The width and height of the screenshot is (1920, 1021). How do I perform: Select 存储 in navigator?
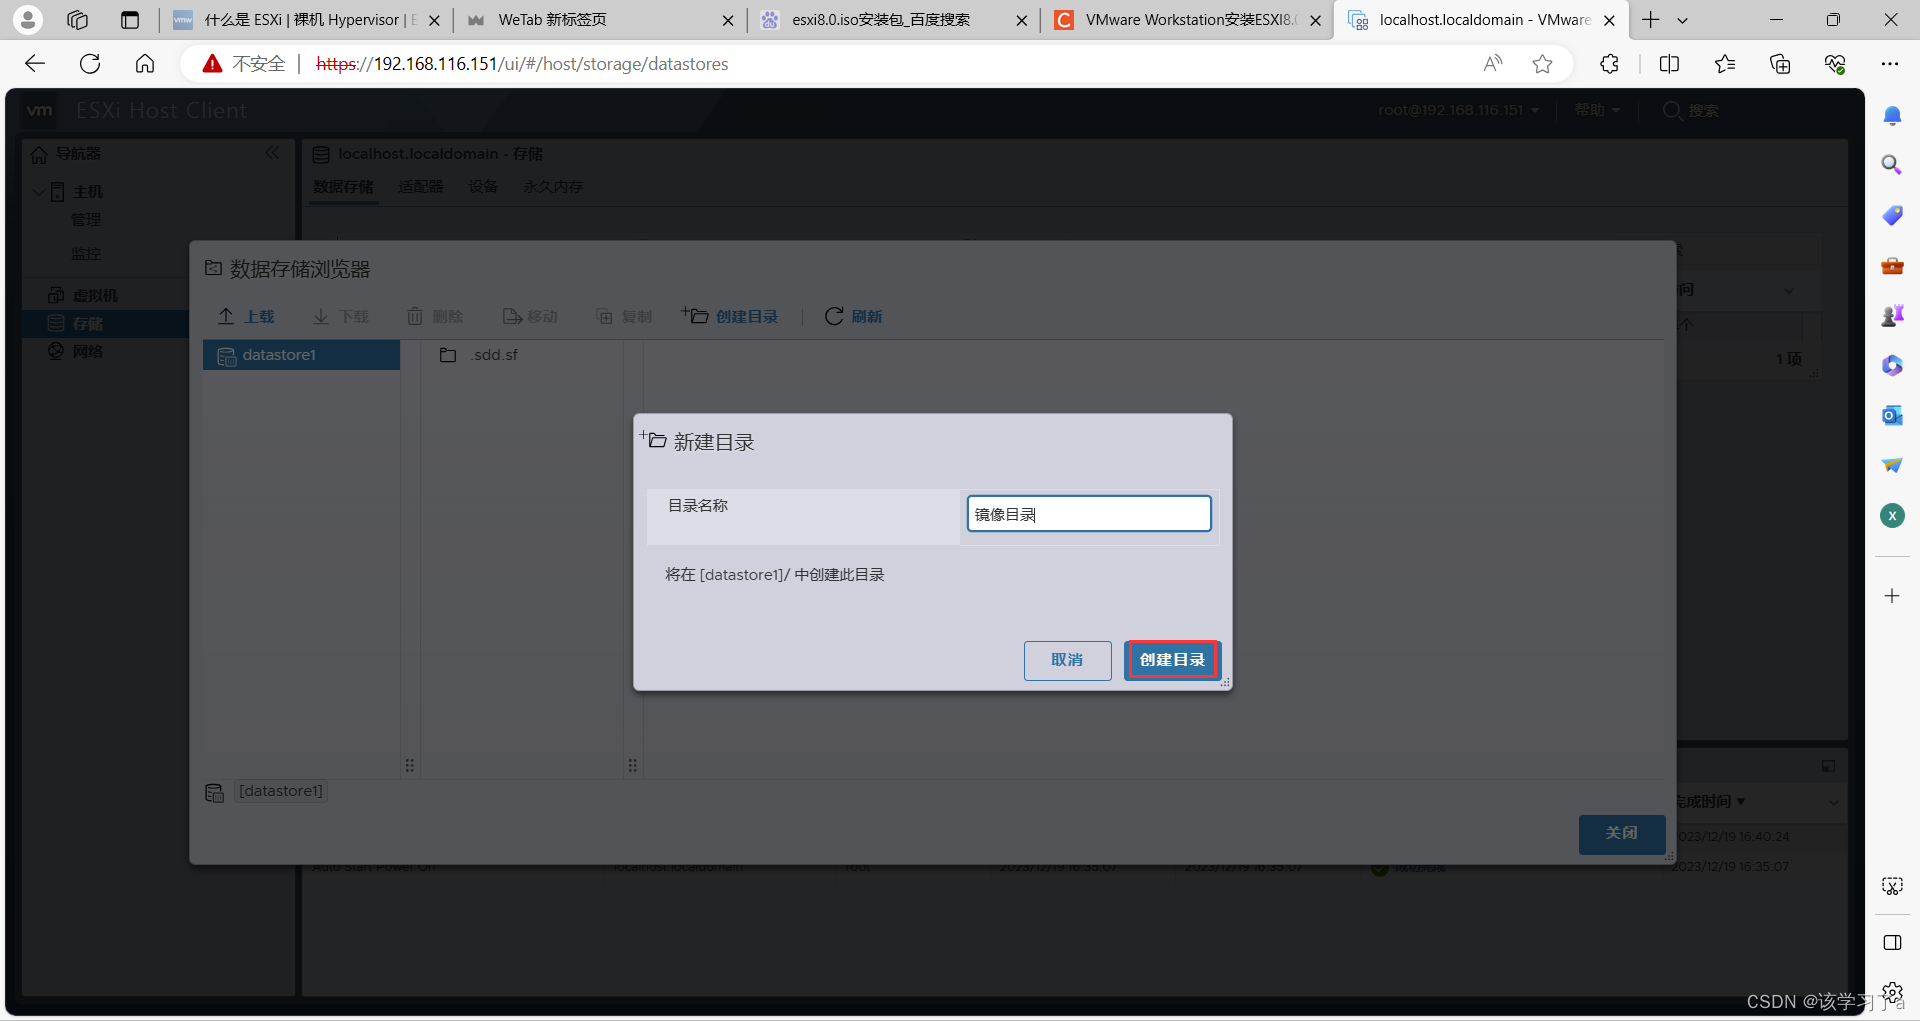click(87, 323)
